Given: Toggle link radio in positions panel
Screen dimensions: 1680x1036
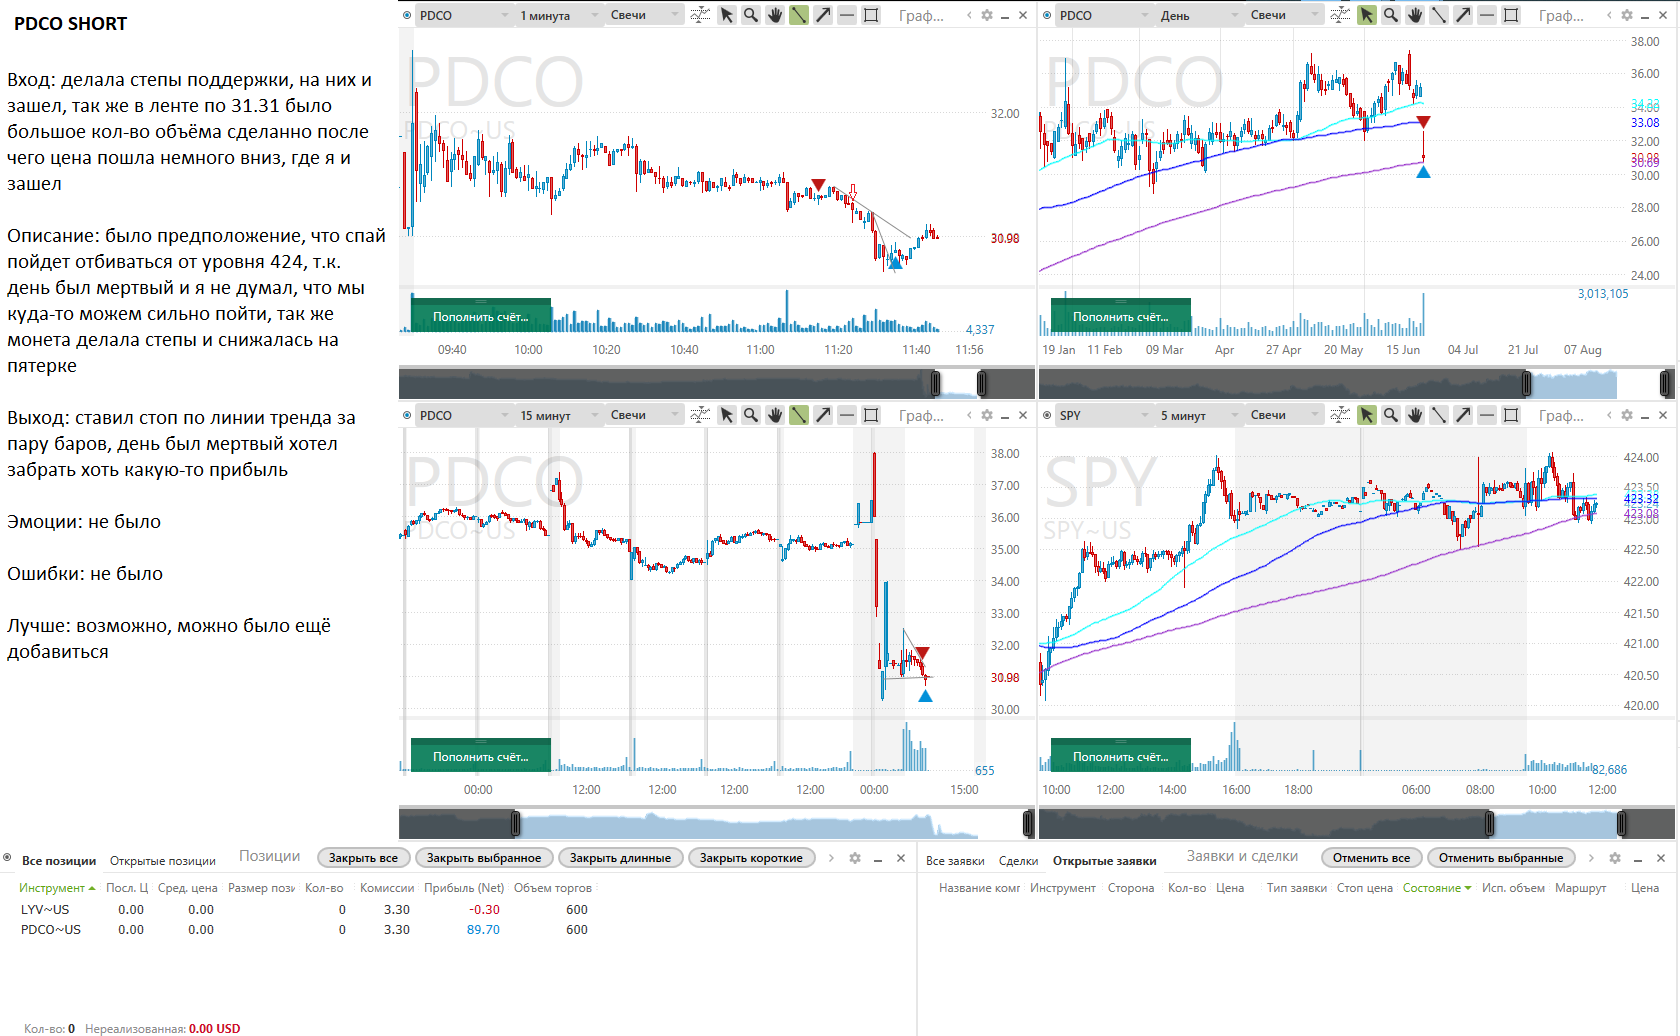Looking at the screenshot, I should pyautogui.click(x=7, y=858).
